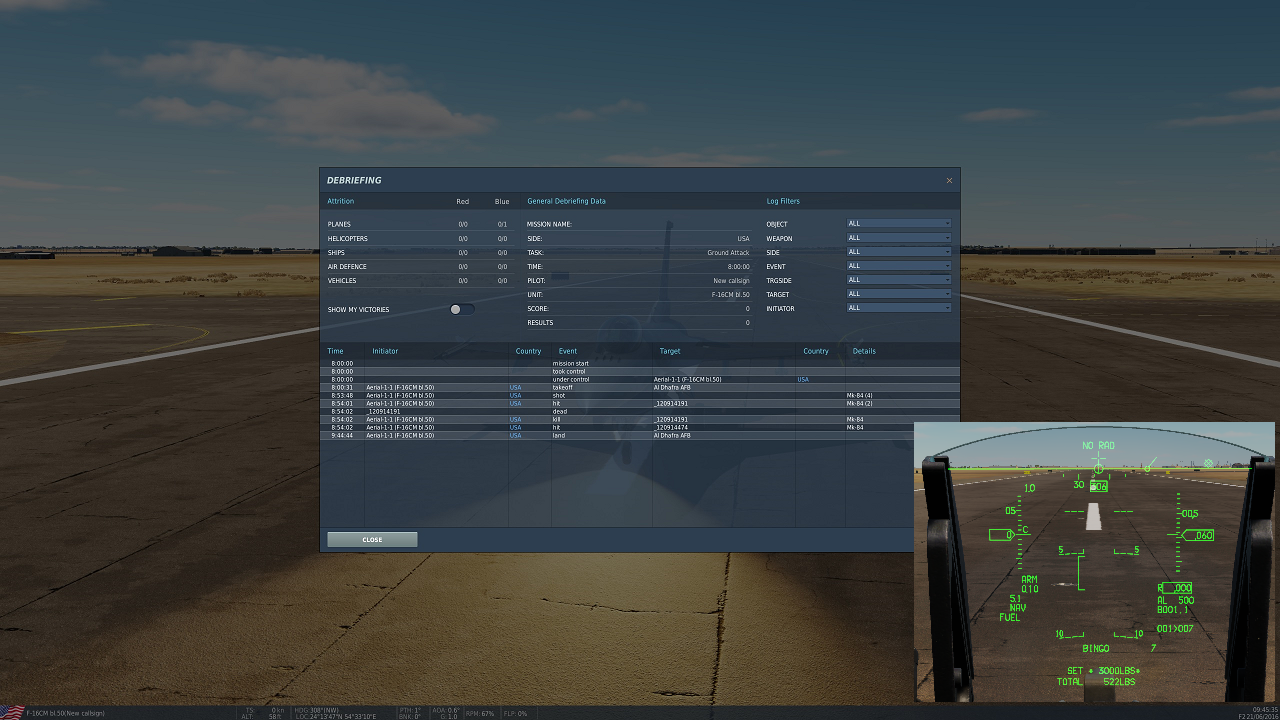Click the PLANES attrition row

[418, 224]
